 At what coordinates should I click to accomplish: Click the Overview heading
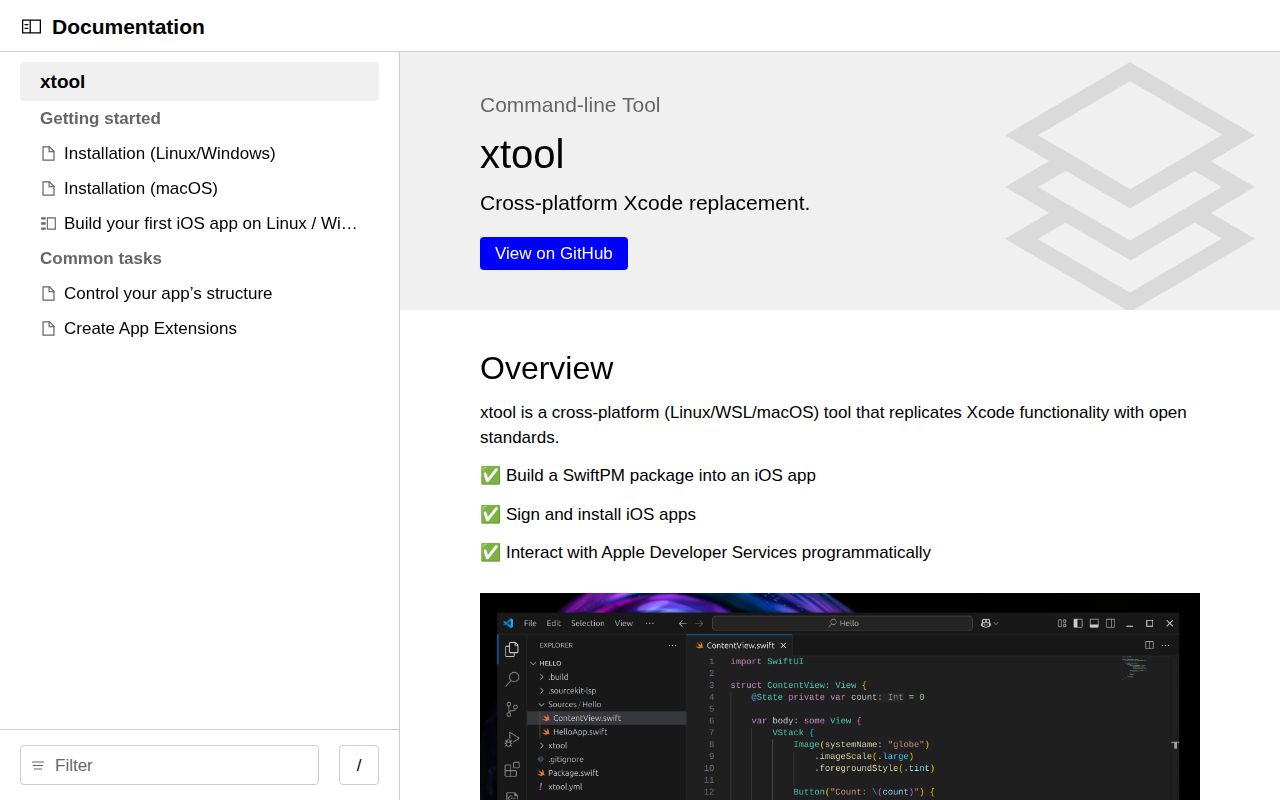[546, 368]
